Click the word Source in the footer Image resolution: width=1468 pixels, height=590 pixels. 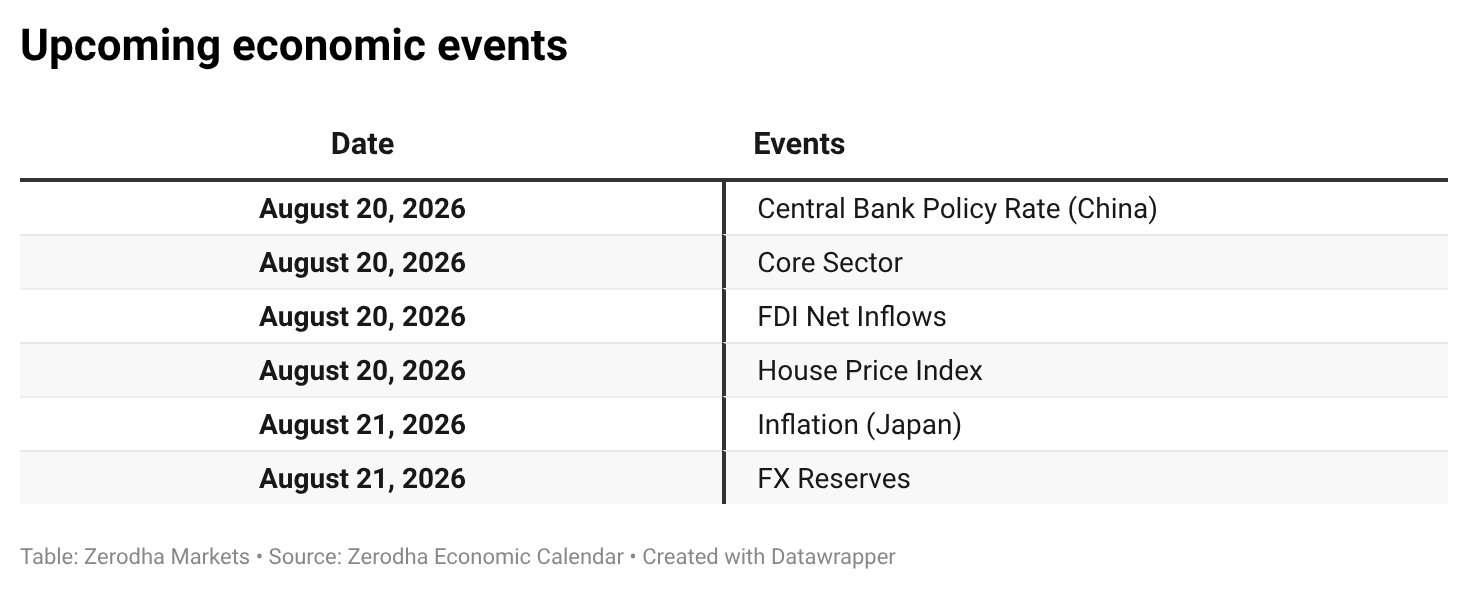coord(304,557)
